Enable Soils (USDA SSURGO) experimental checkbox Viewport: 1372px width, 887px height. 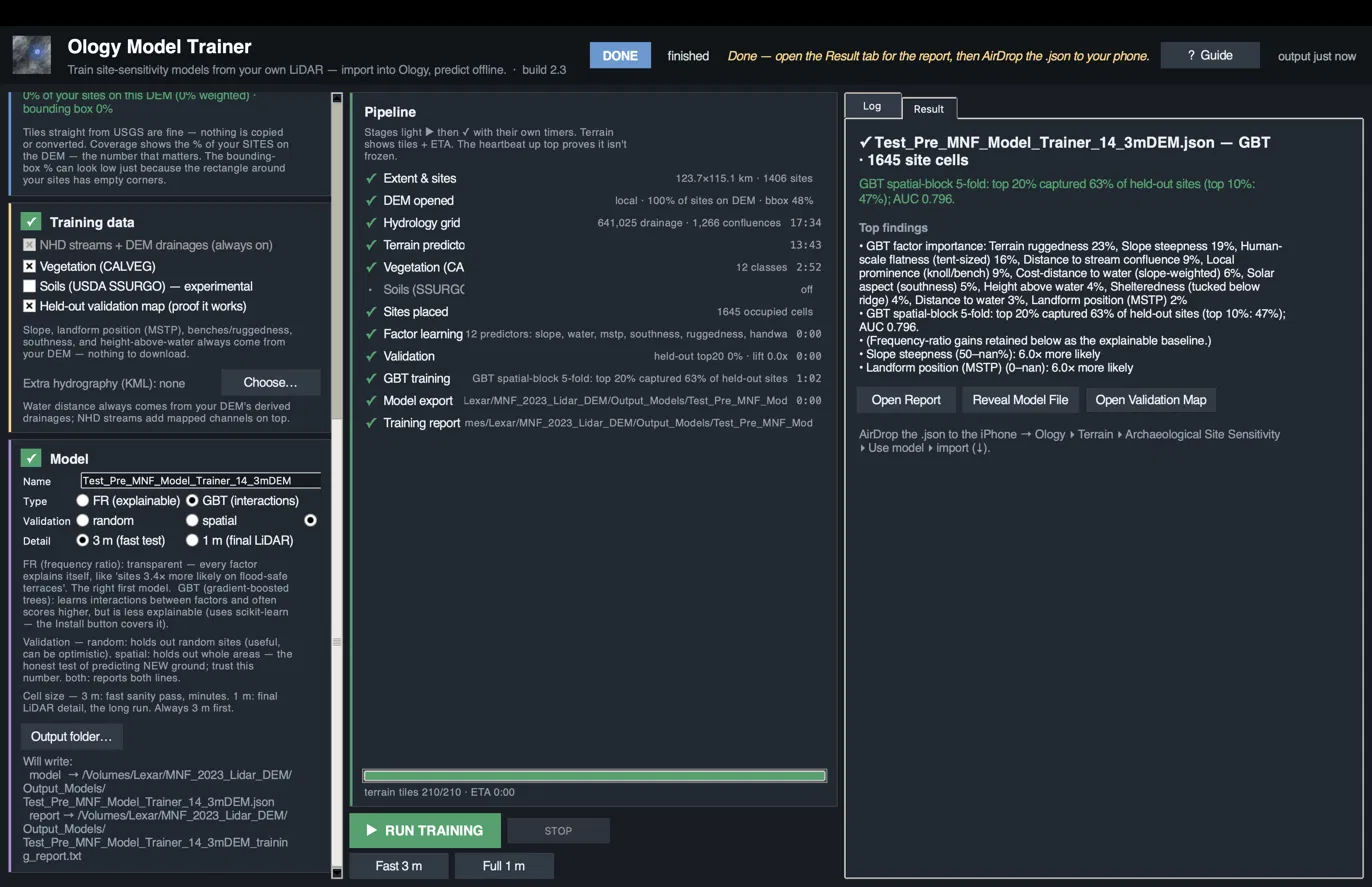(29, 286)
